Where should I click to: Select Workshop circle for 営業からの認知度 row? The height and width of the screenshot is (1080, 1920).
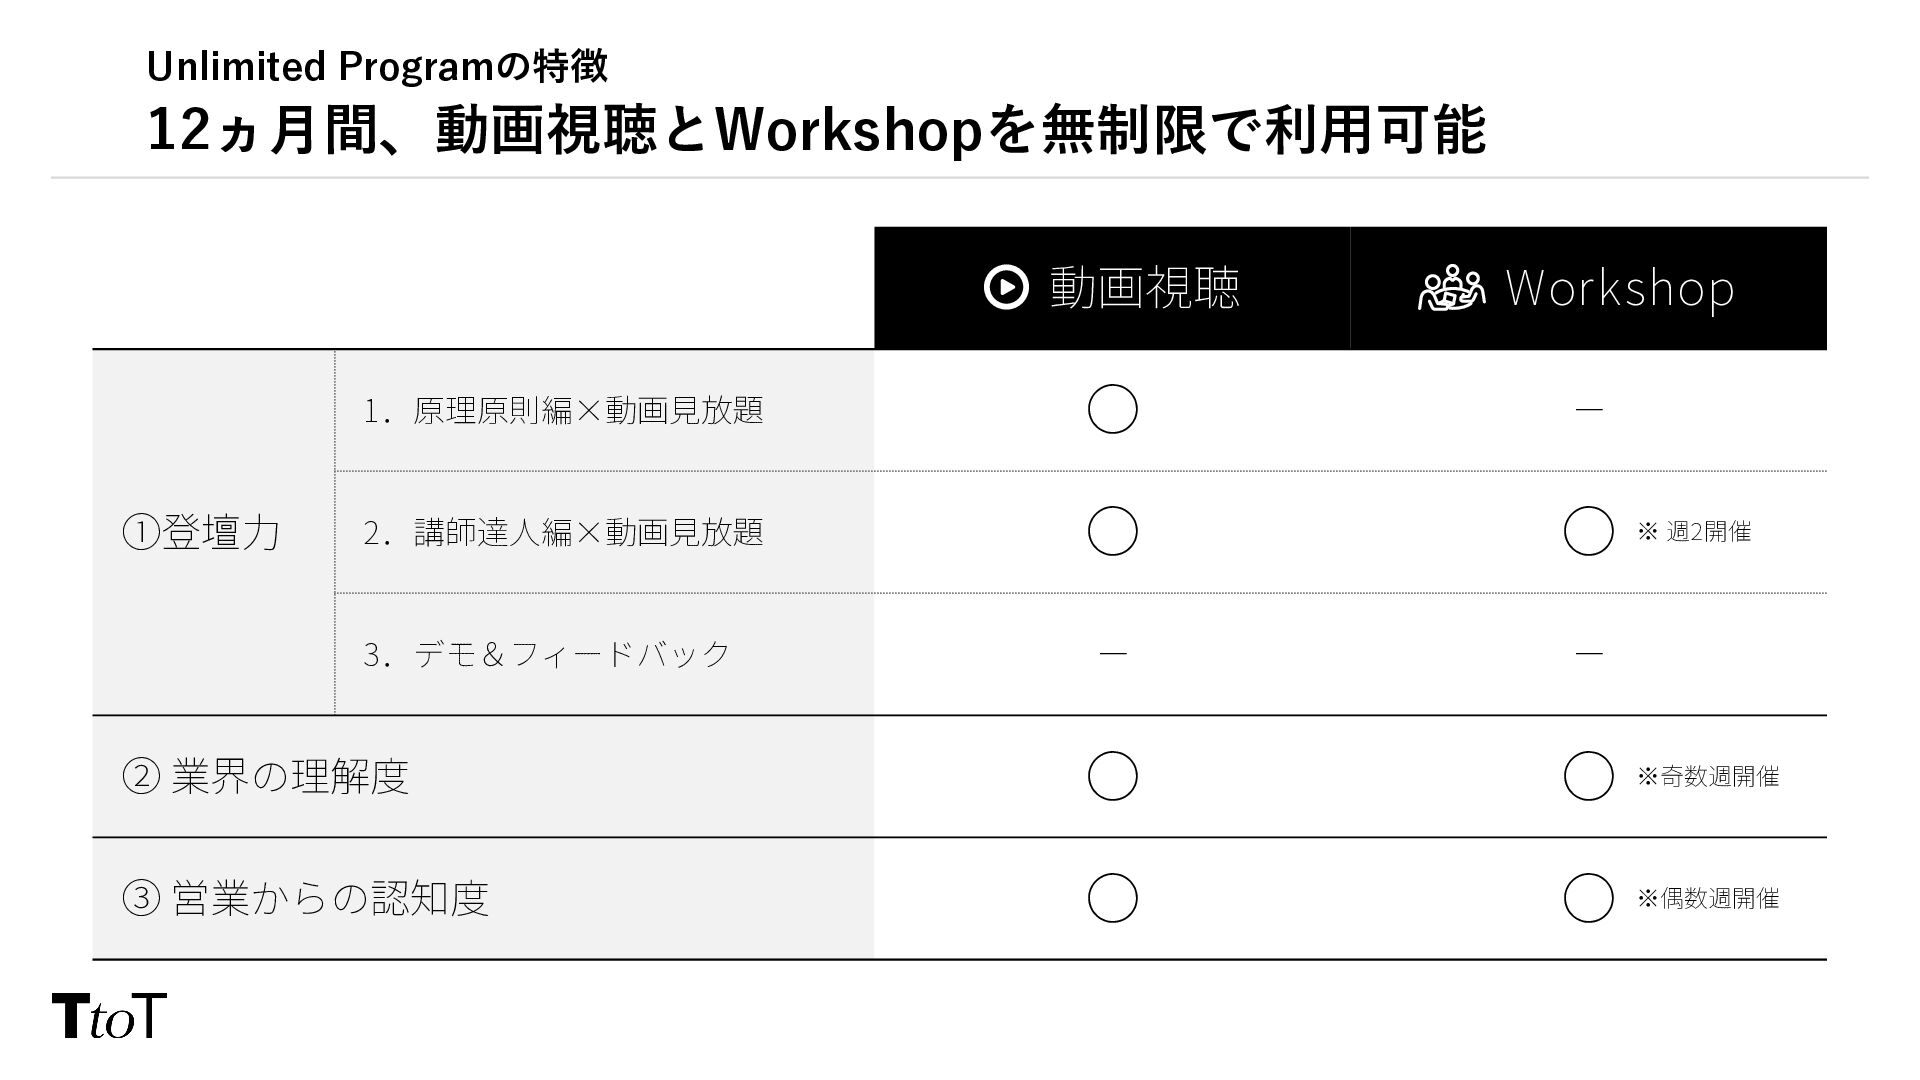[x=1588, y=898]
